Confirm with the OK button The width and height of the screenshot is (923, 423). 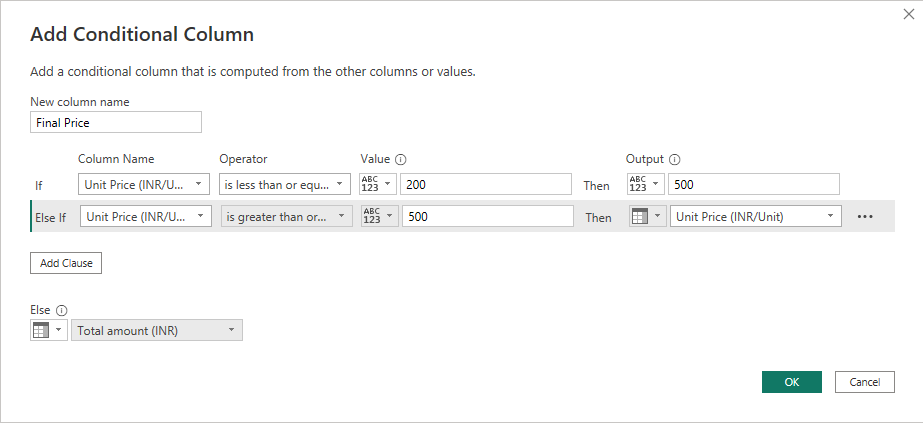[x=791, y=382]
